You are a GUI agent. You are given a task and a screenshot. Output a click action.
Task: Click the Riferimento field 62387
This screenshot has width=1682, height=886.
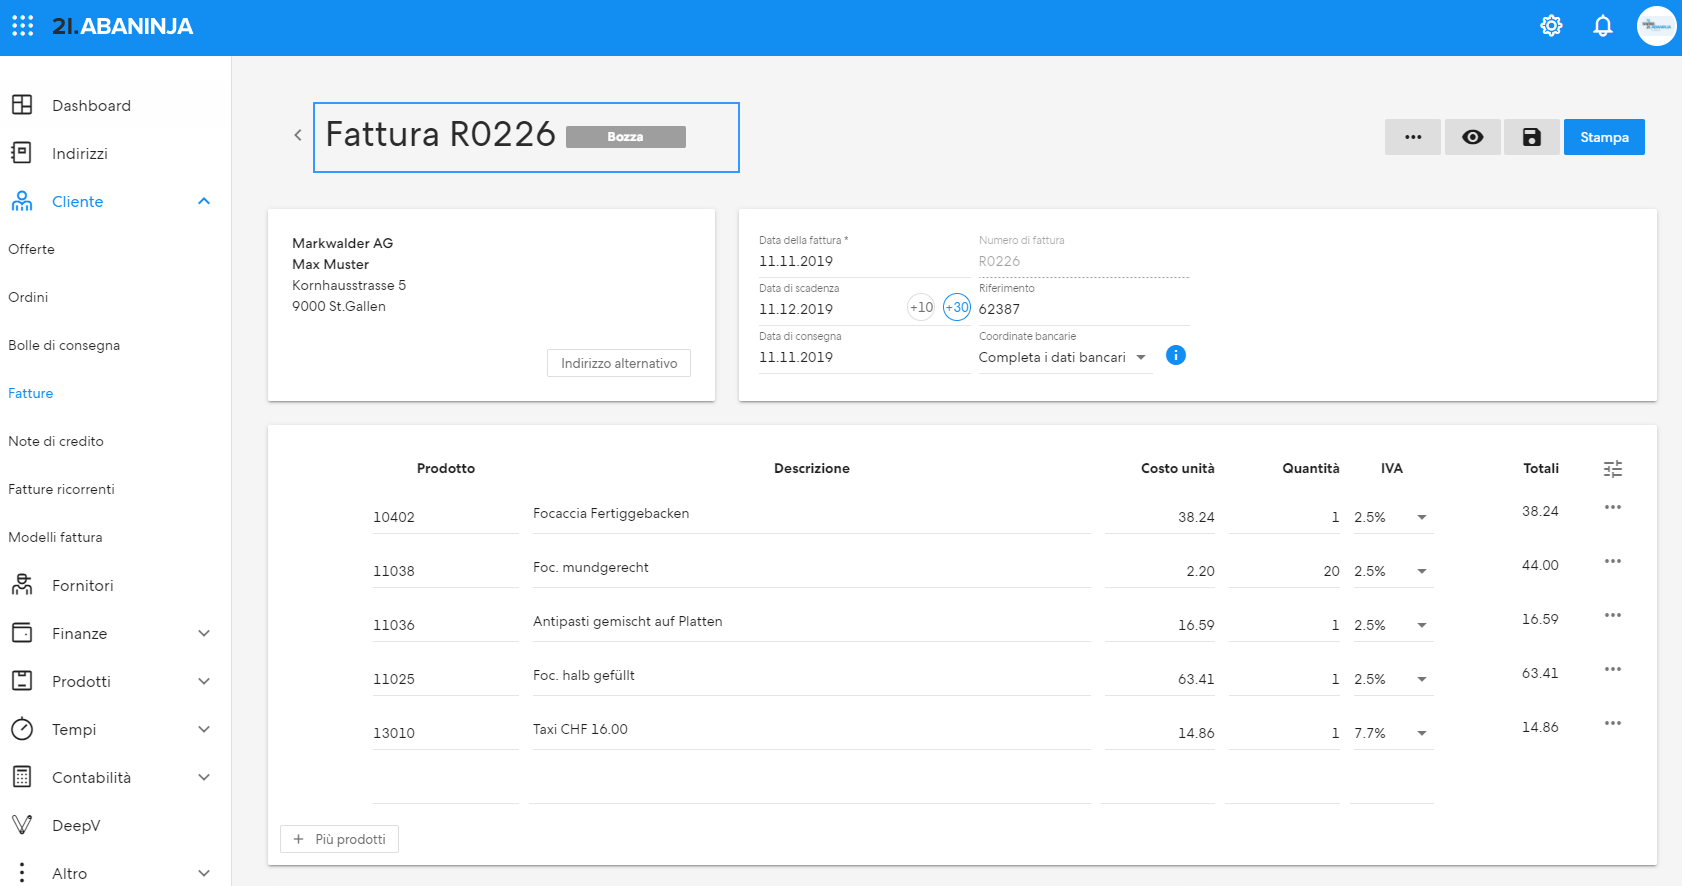1084,309
